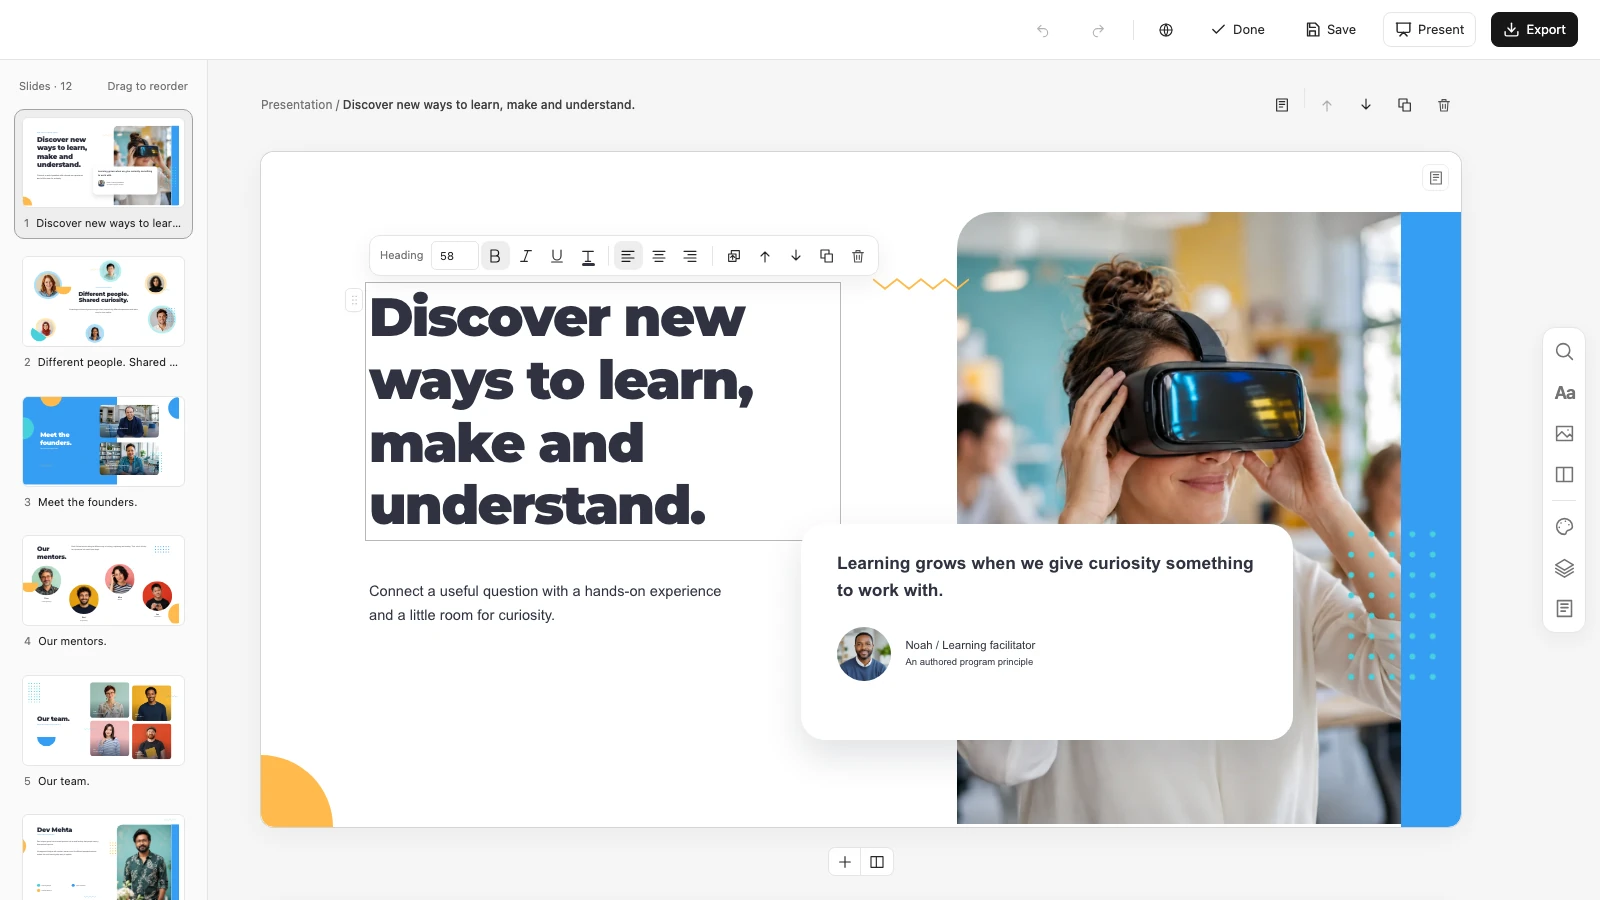Click the layout icon below the slide
Screen dimensions: 1600x900
[877, 862]
